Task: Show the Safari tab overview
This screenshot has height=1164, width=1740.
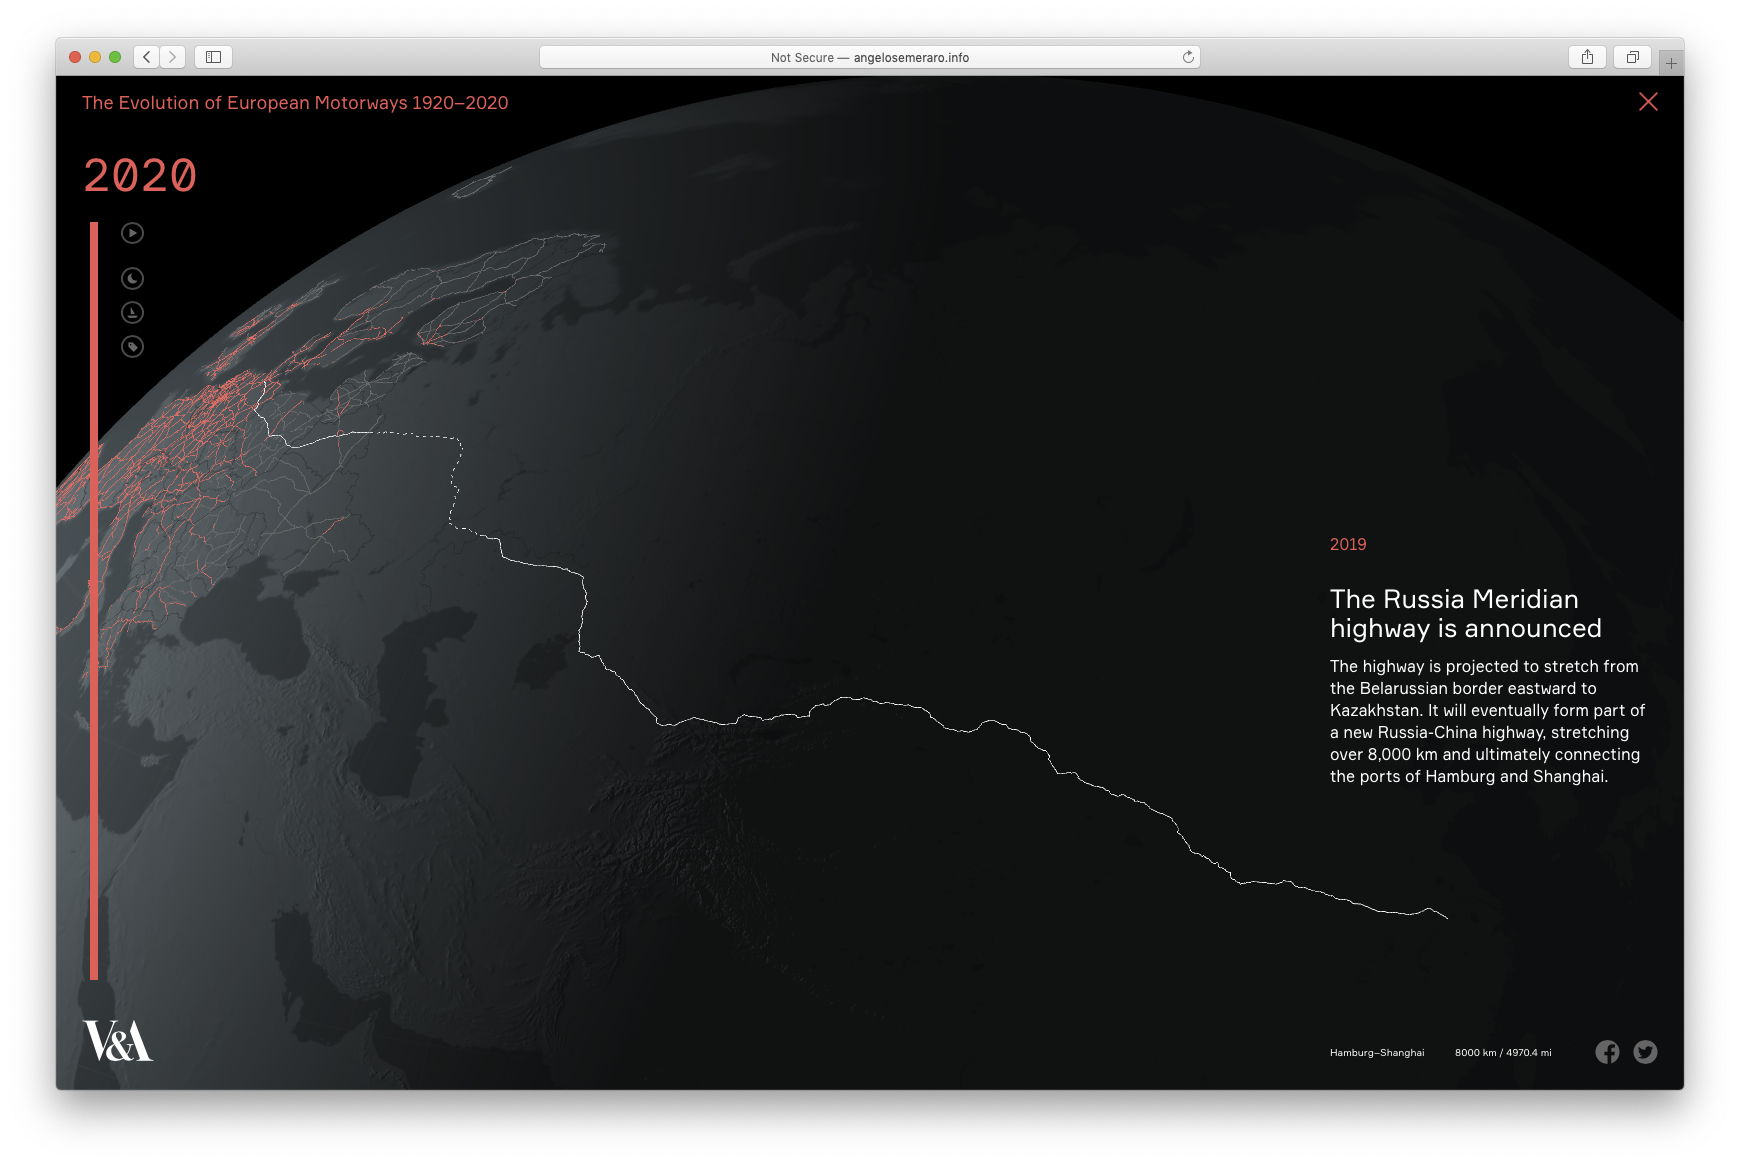Action: pos(1632,57)
